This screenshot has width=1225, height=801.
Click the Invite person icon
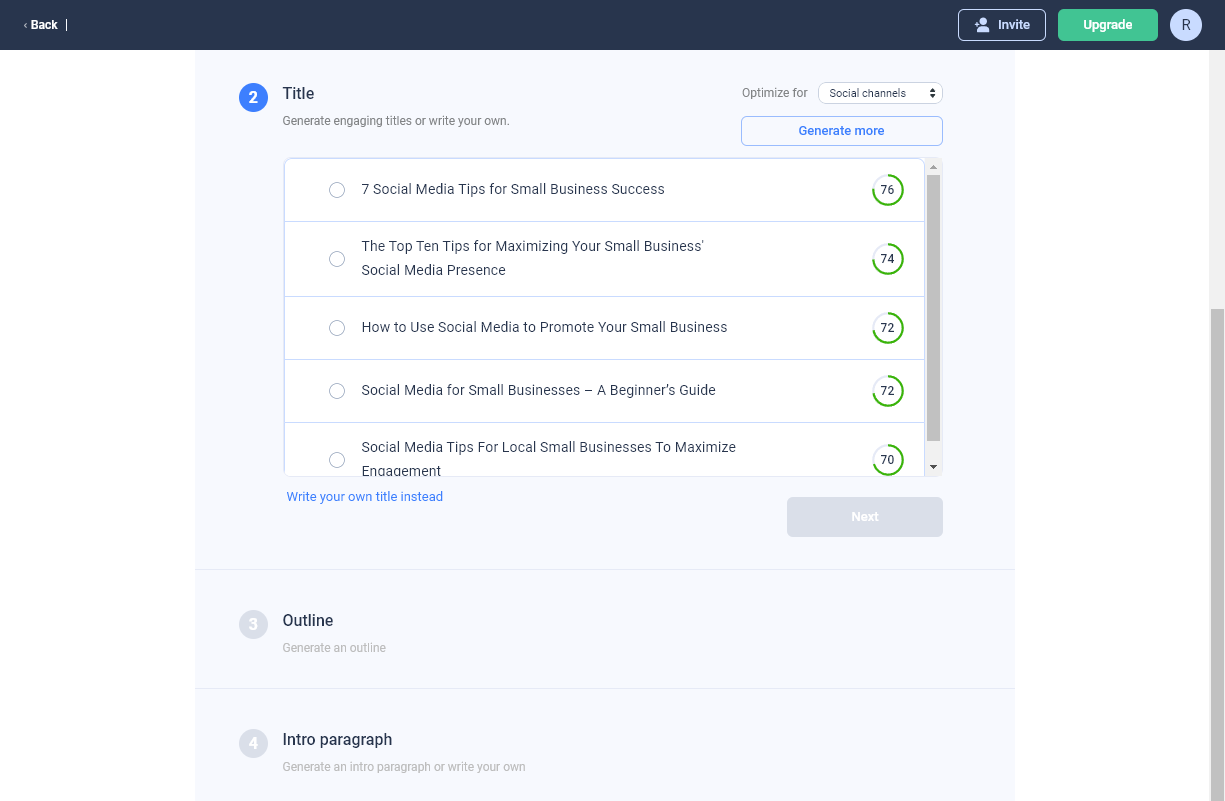[981, 24]
